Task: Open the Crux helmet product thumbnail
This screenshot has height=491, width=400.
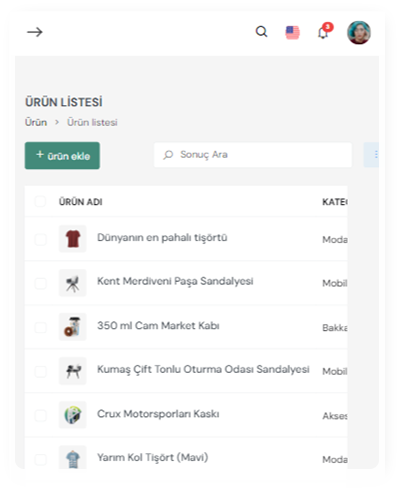Action: tap(73, 415)
